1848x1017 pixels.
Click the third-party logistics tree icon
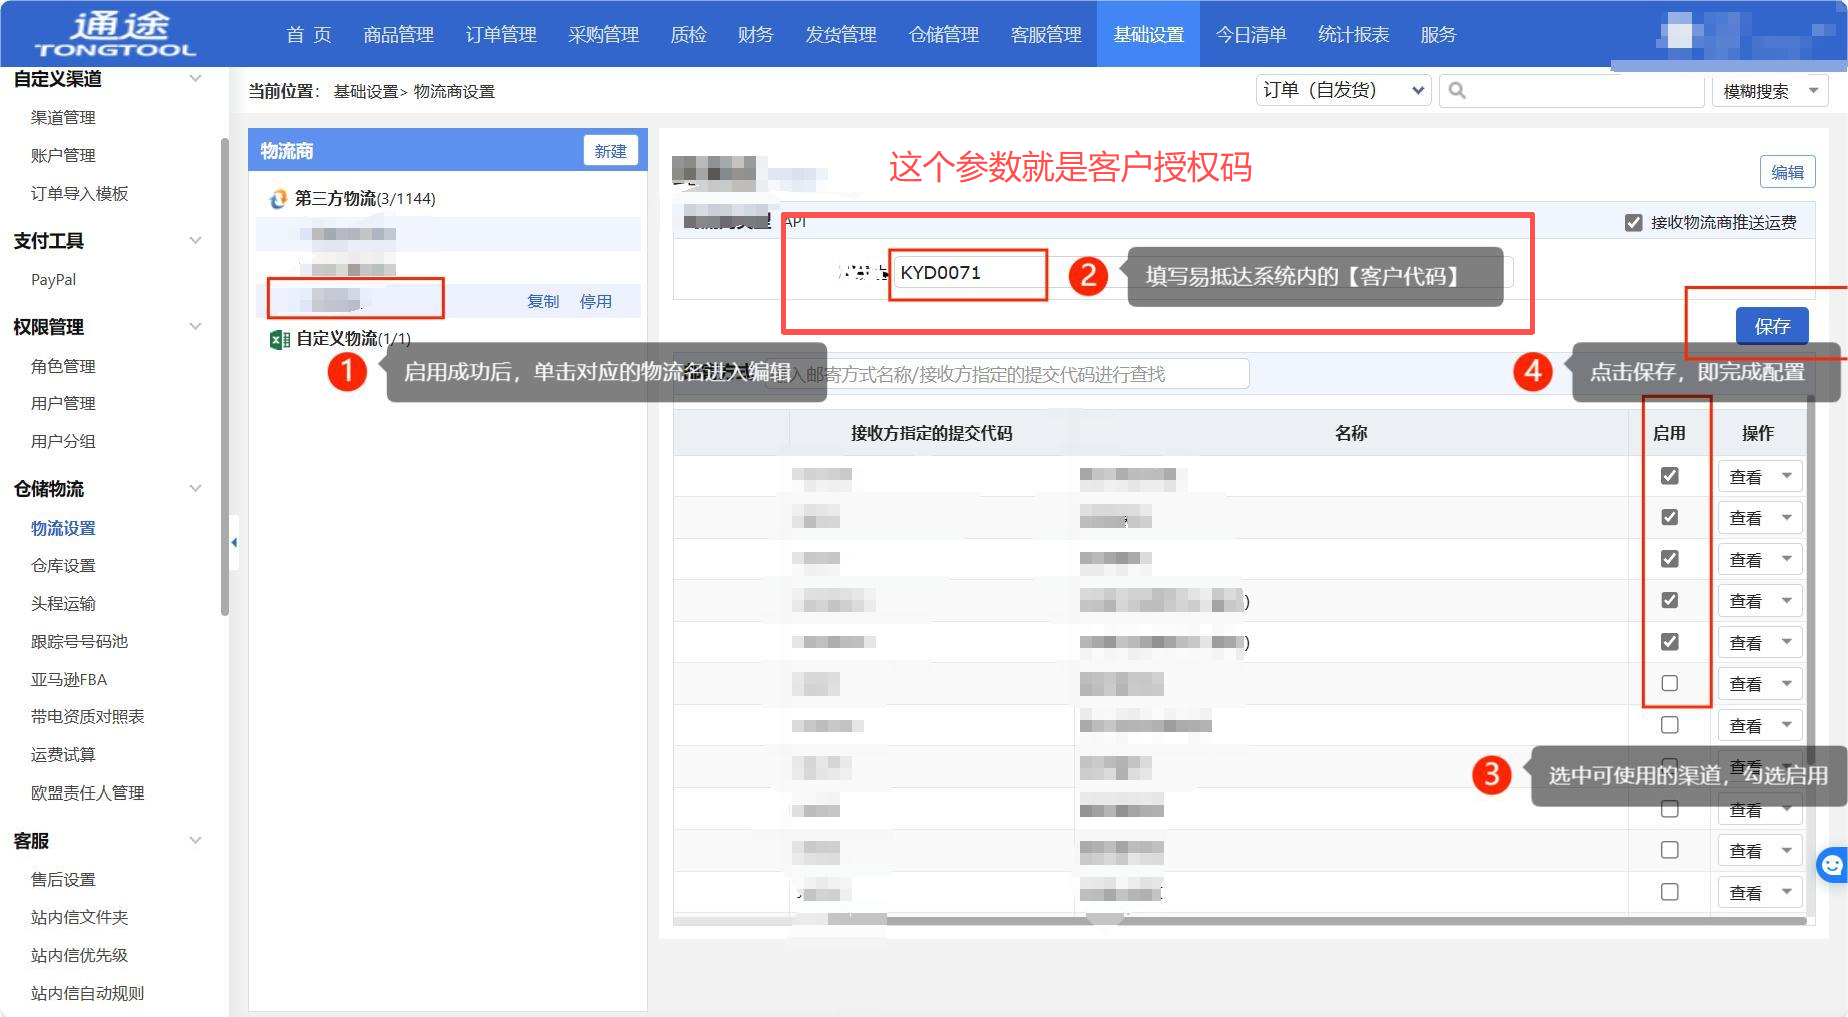coord(278,199)
